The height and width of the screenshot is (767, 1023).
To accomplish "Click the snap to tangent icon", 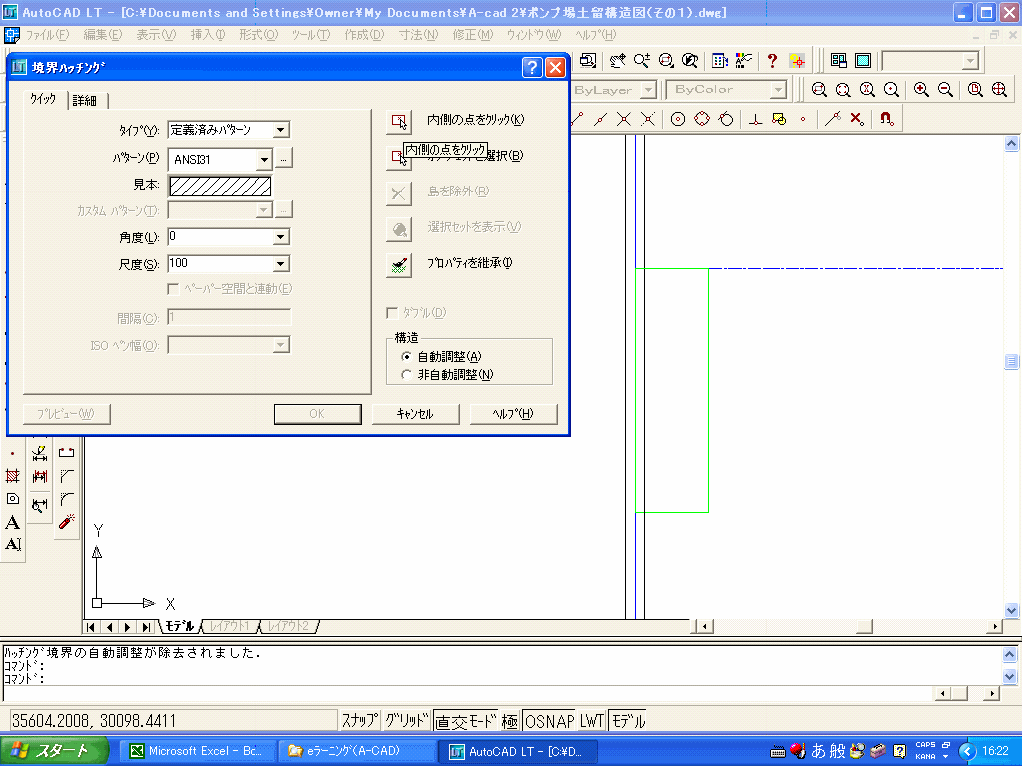I will coord(726,119).
